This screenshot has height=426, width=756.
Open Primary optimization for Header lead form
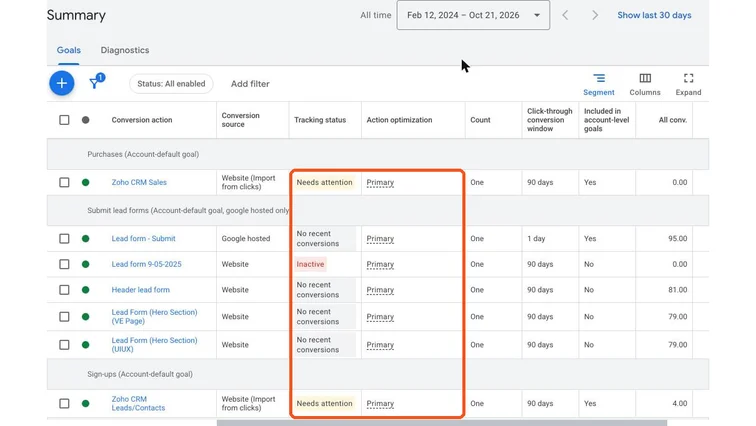(380, 290)
